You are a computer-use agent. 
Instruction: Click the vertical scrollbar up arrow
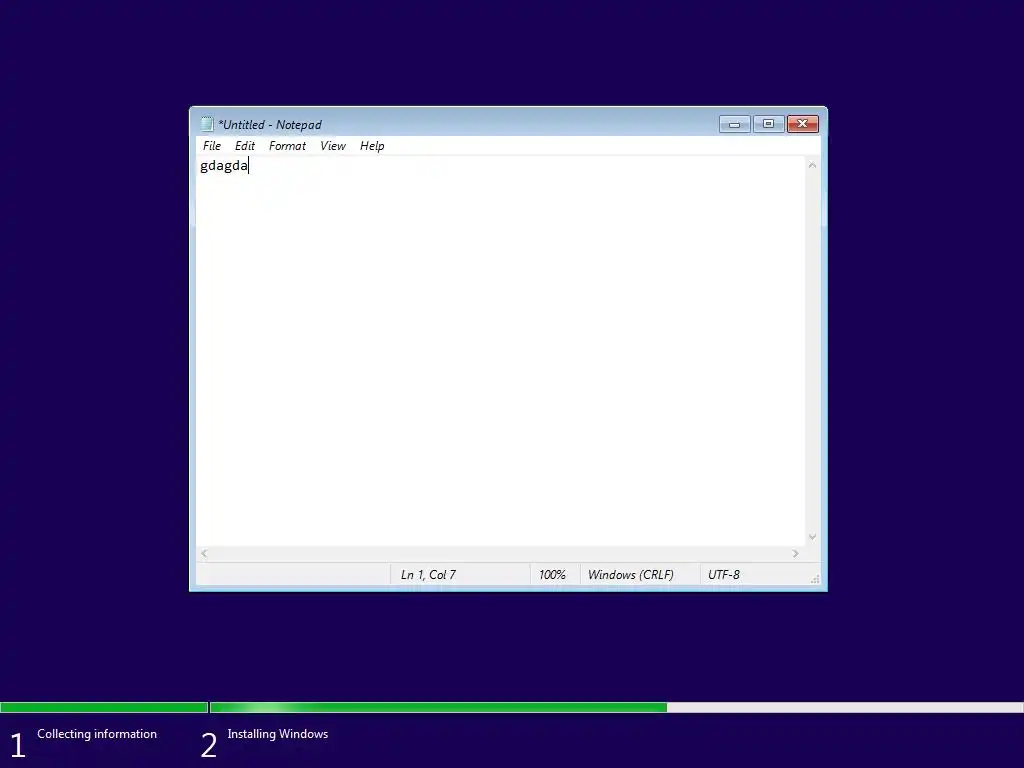(x=812, y=165)
